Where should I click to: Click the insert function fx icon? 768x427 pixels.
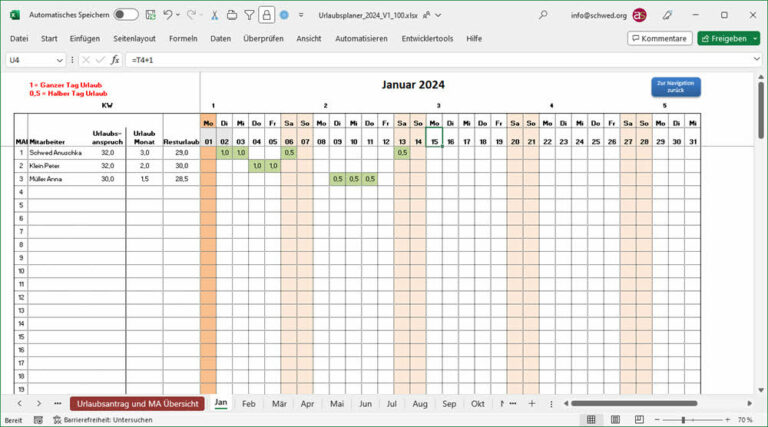(115, 60)
